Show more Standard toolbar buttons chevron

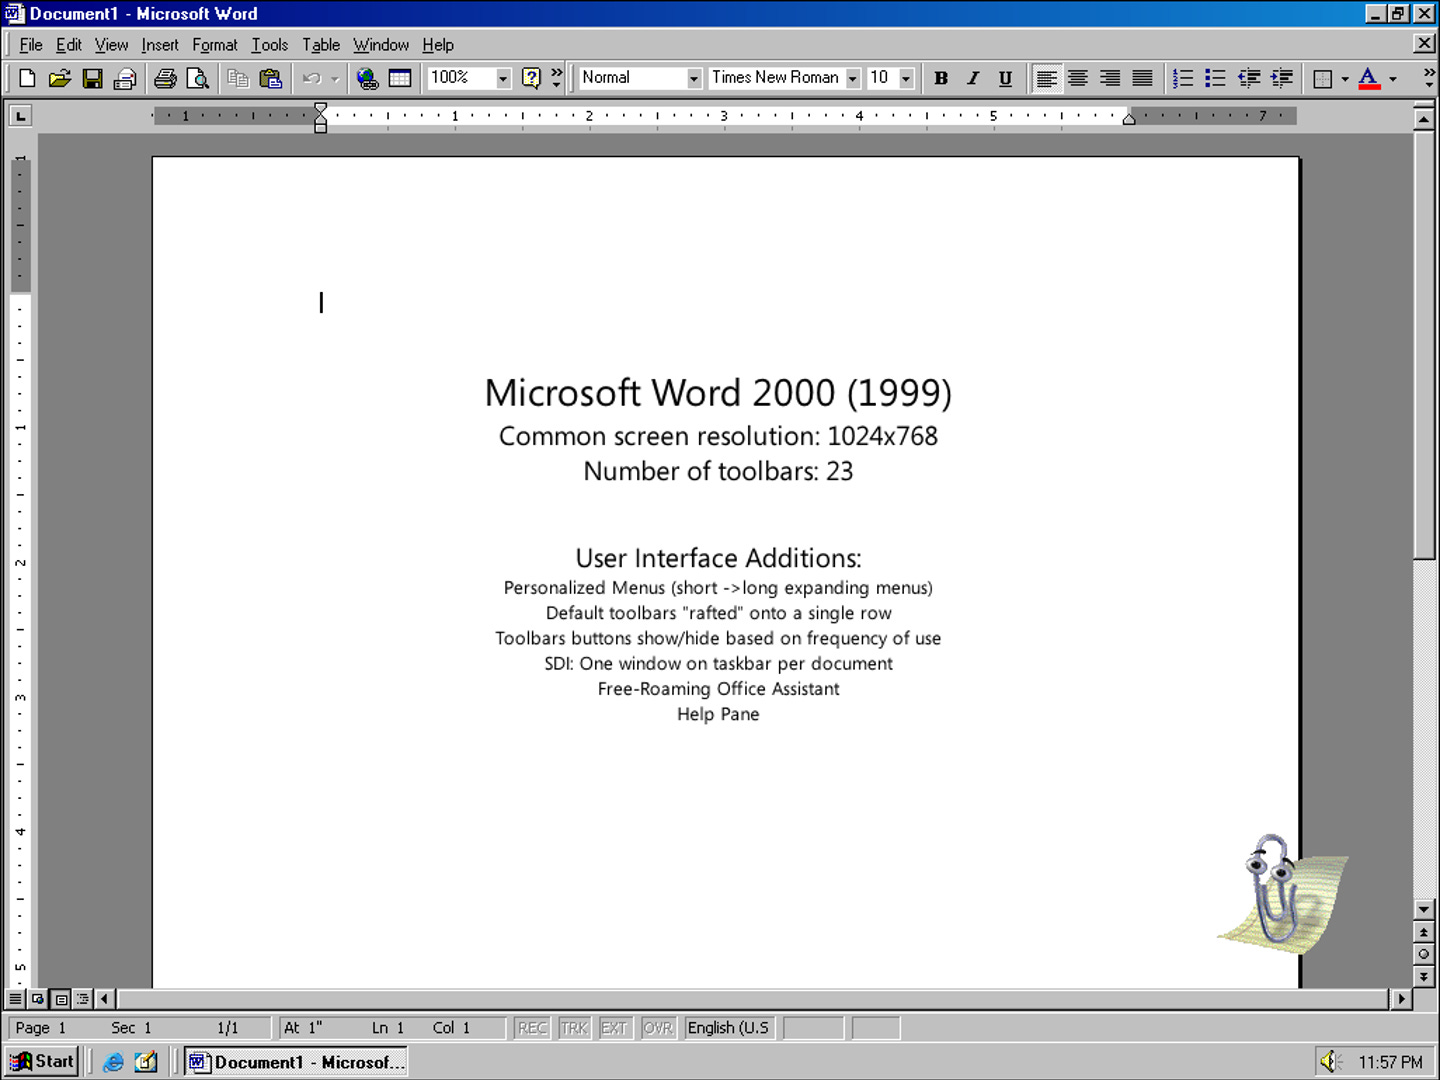pyautogui.click(x=557, y=78)
